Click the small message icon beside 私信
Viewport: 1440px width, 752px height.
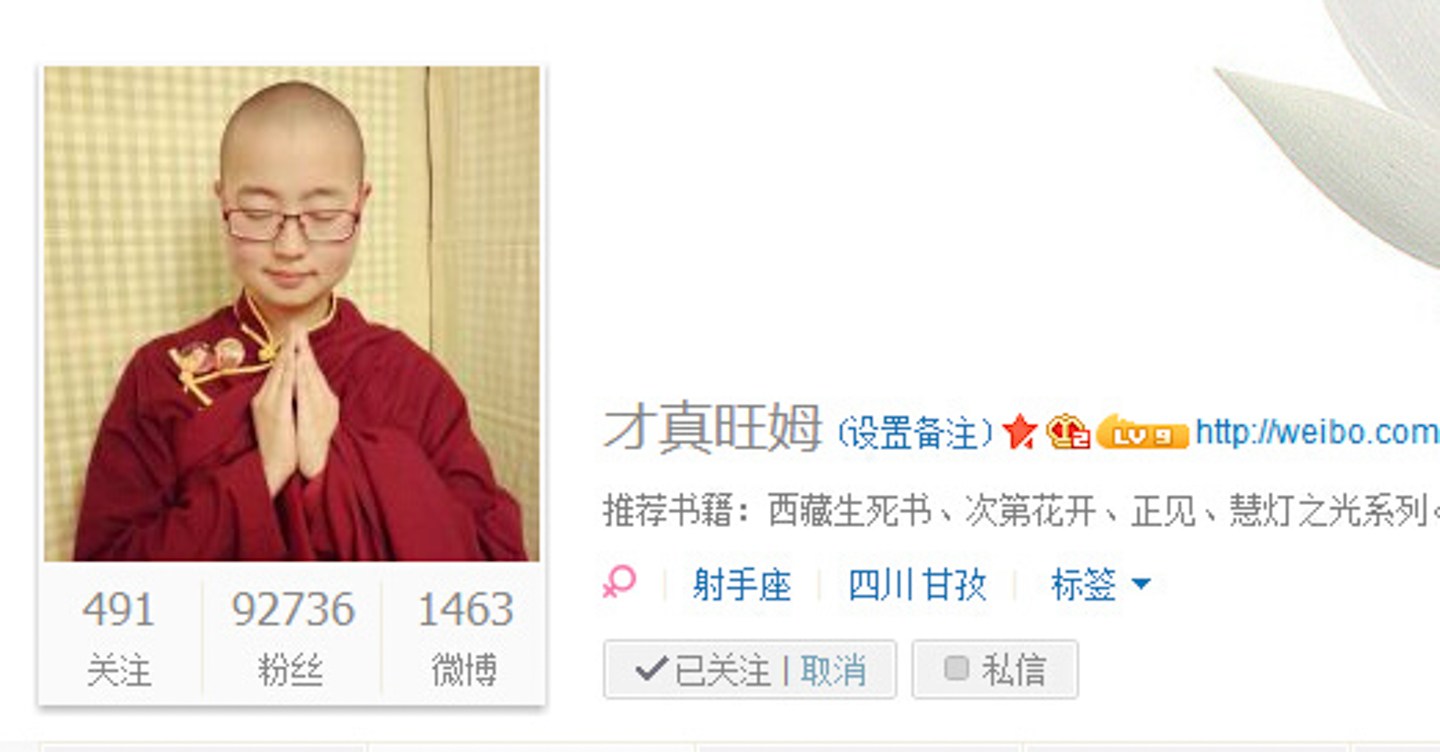(x=957, y=669)
